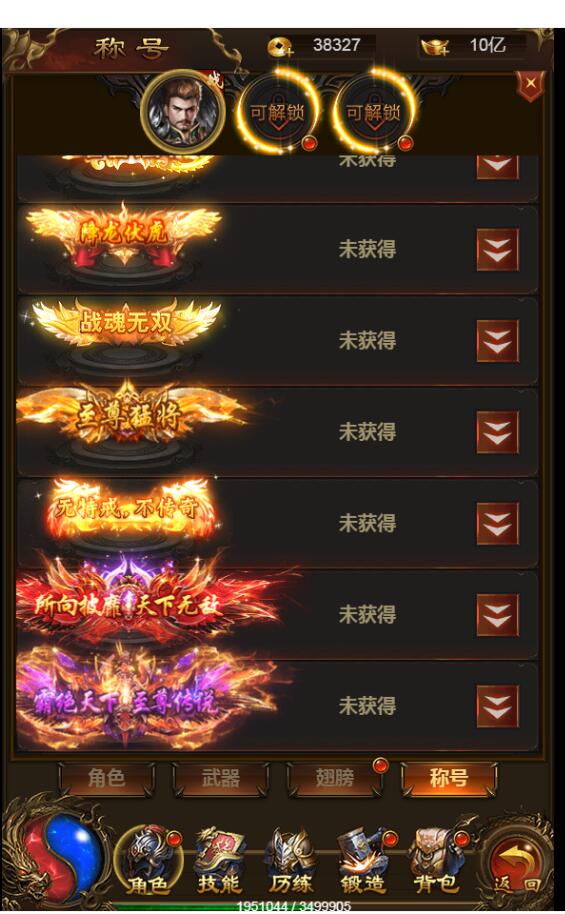Open the 角色 character icon in bottom bar
The image size is (565, 914).
pos(149,860)
